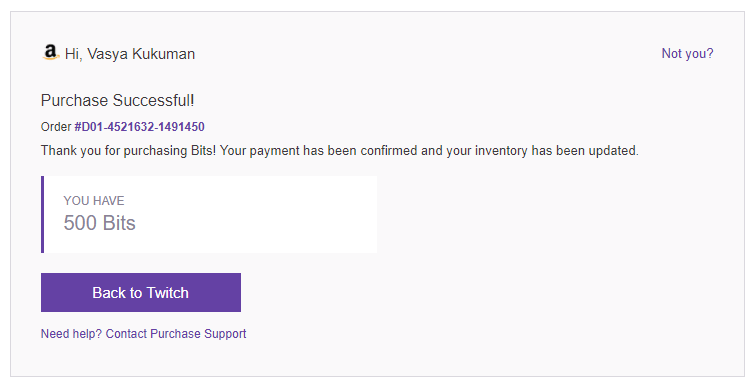Click the word "Support" in help link
756x389 pixels.
click(225, 334)
